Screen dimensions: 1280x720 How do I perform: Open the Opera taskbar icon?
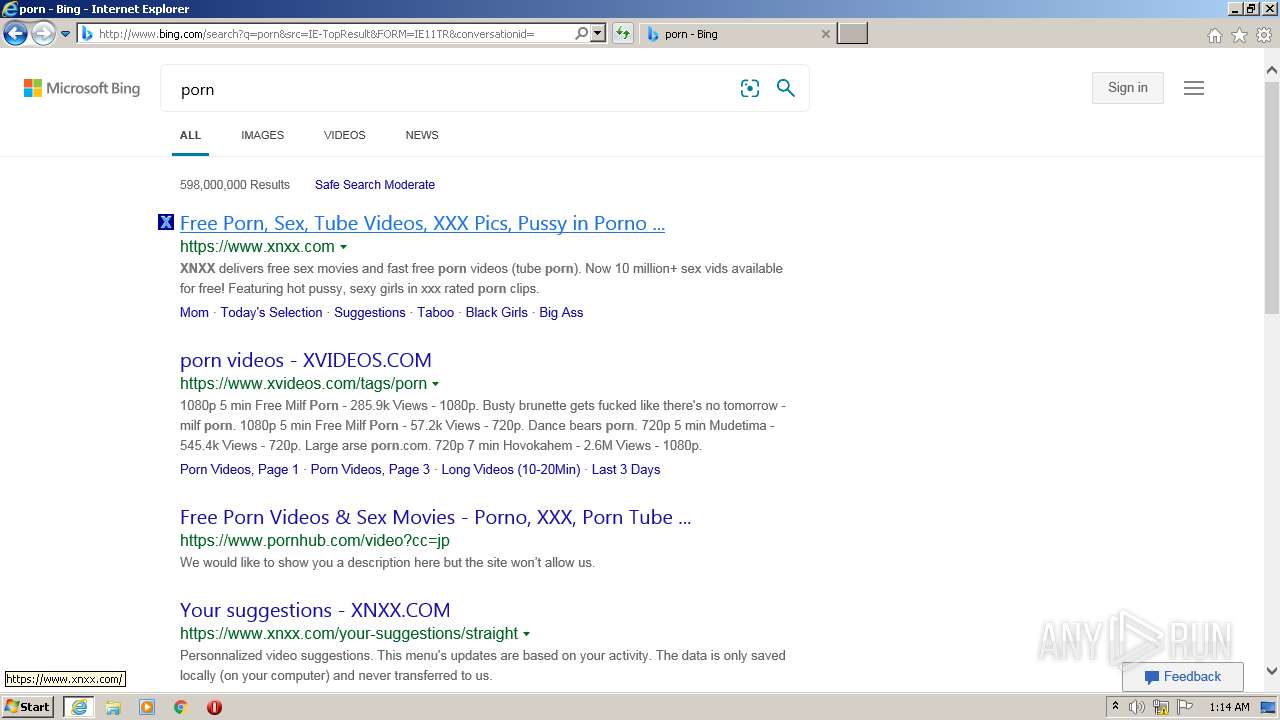point(214,707)
